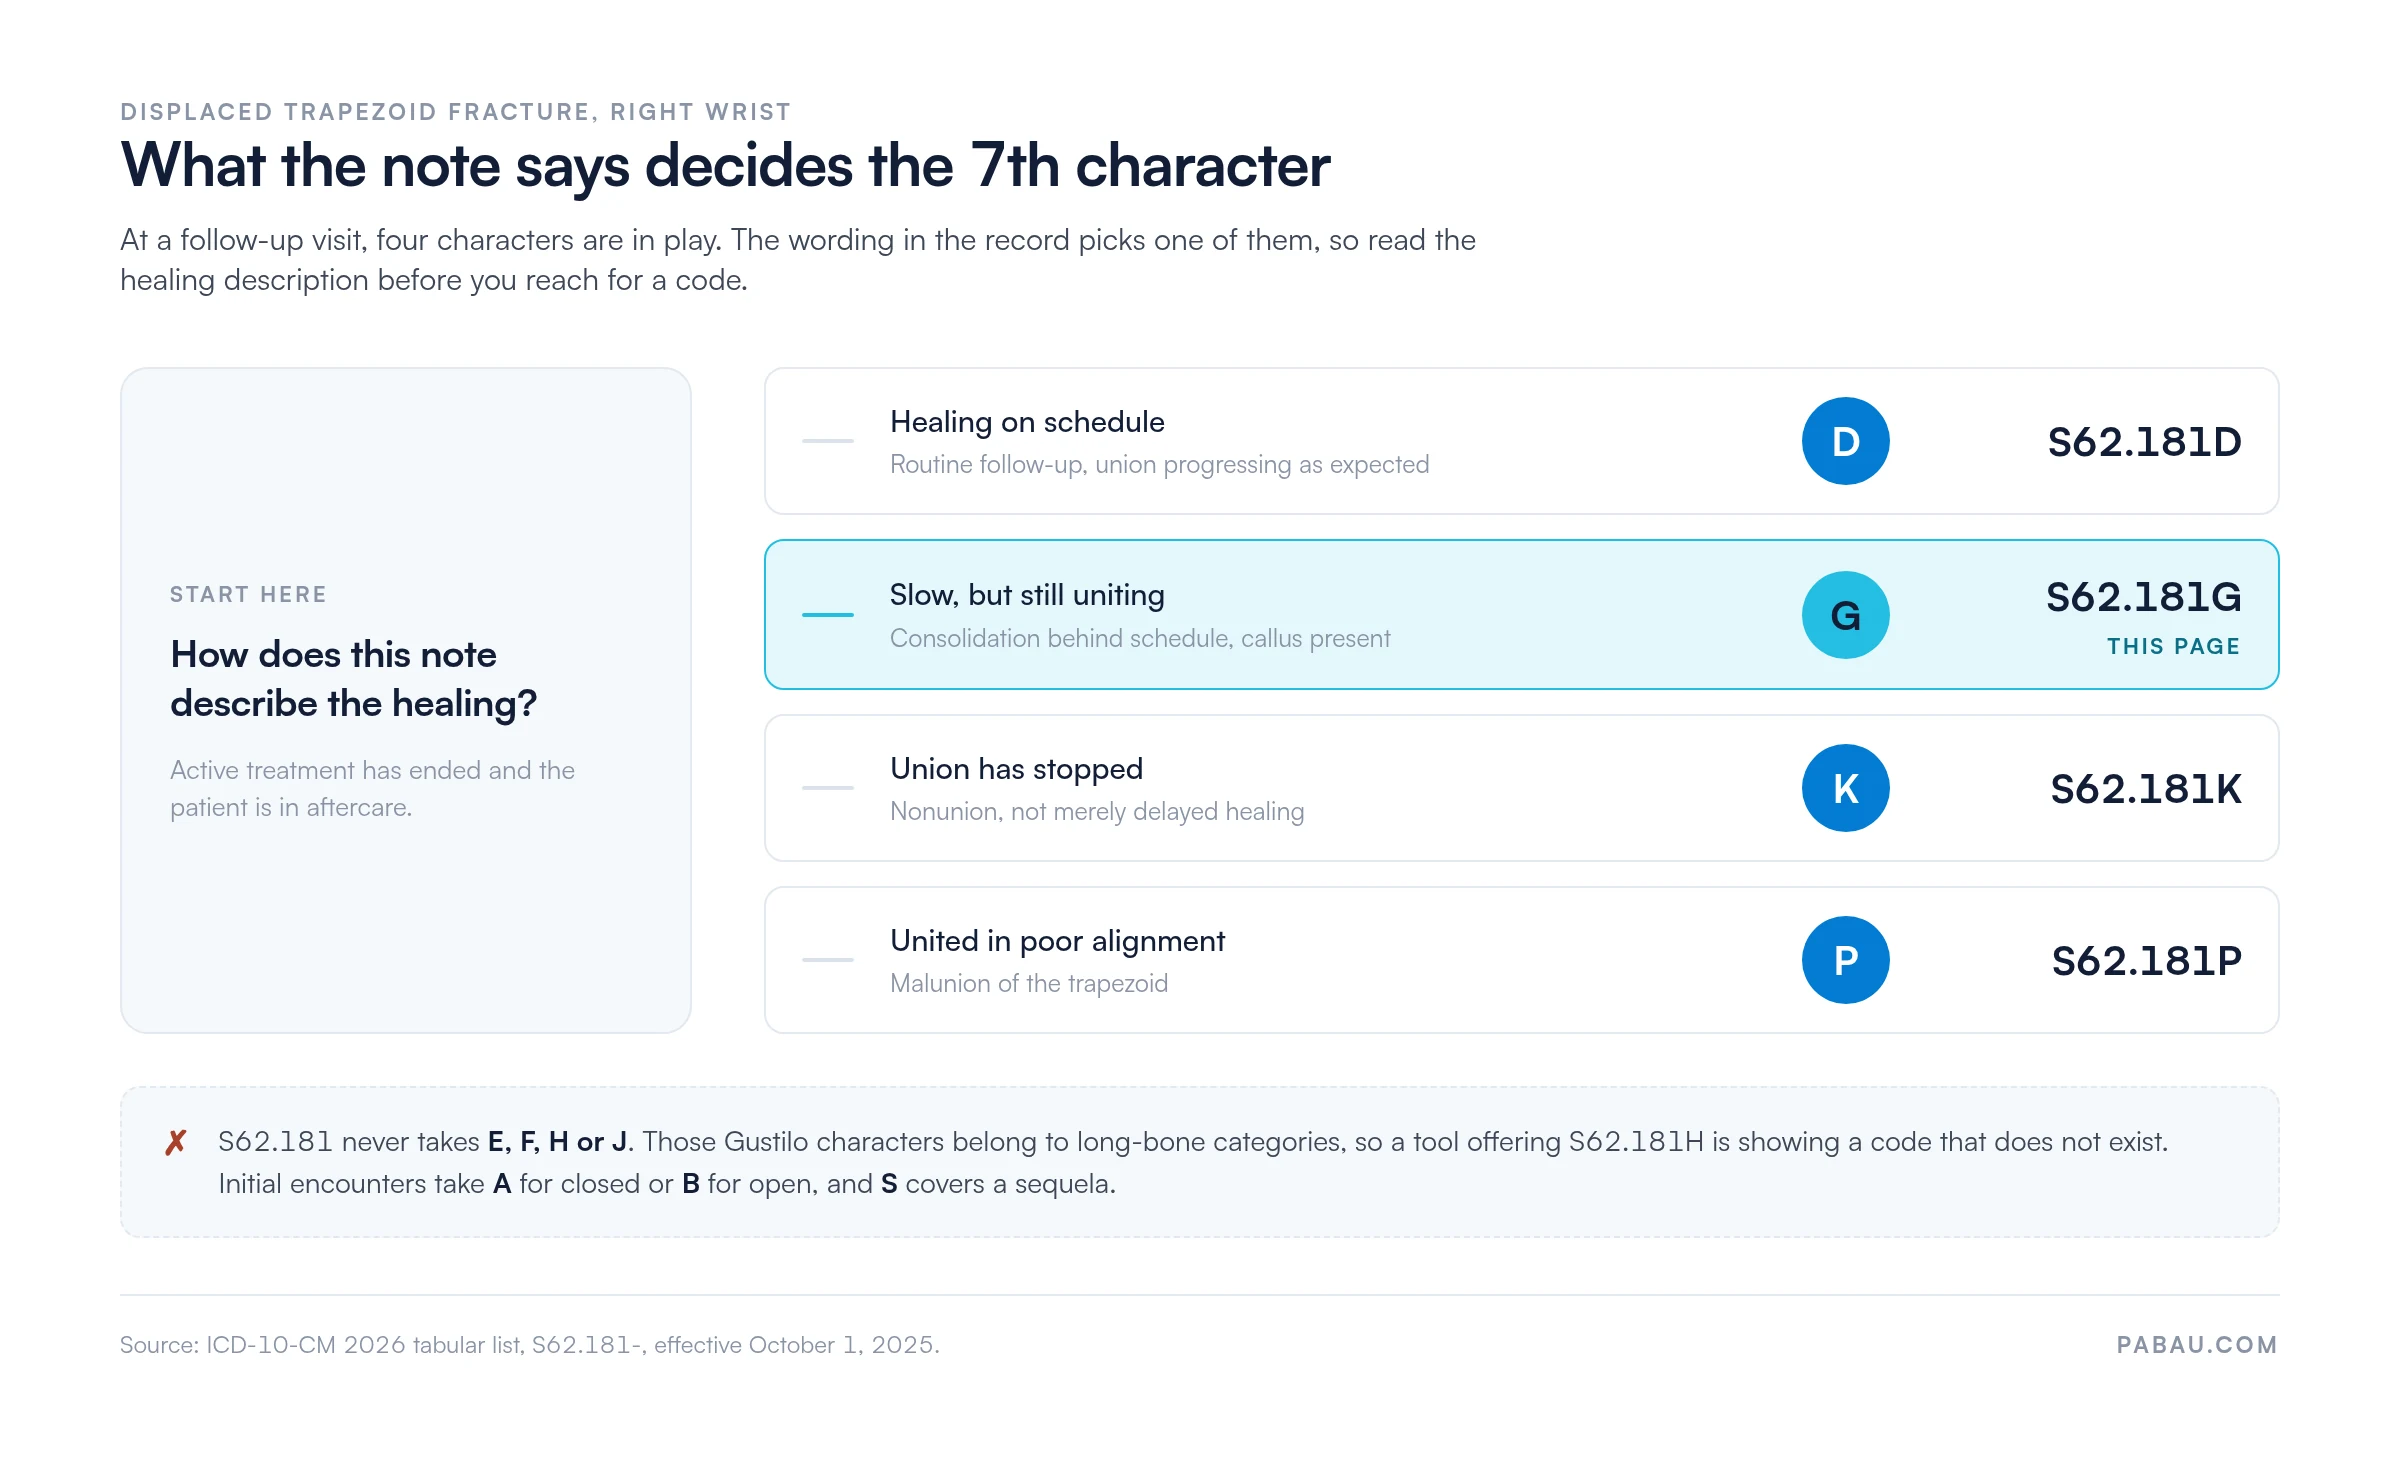Click the S62.181K code label
2400x1462 pixels.
click(2146, 789)
